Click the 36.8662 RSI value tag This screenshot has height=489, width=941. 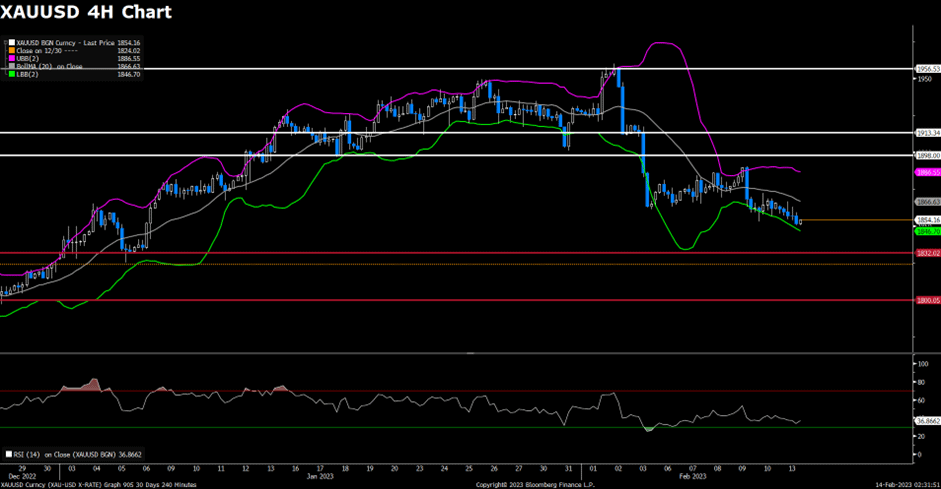[x=927, y=421]
